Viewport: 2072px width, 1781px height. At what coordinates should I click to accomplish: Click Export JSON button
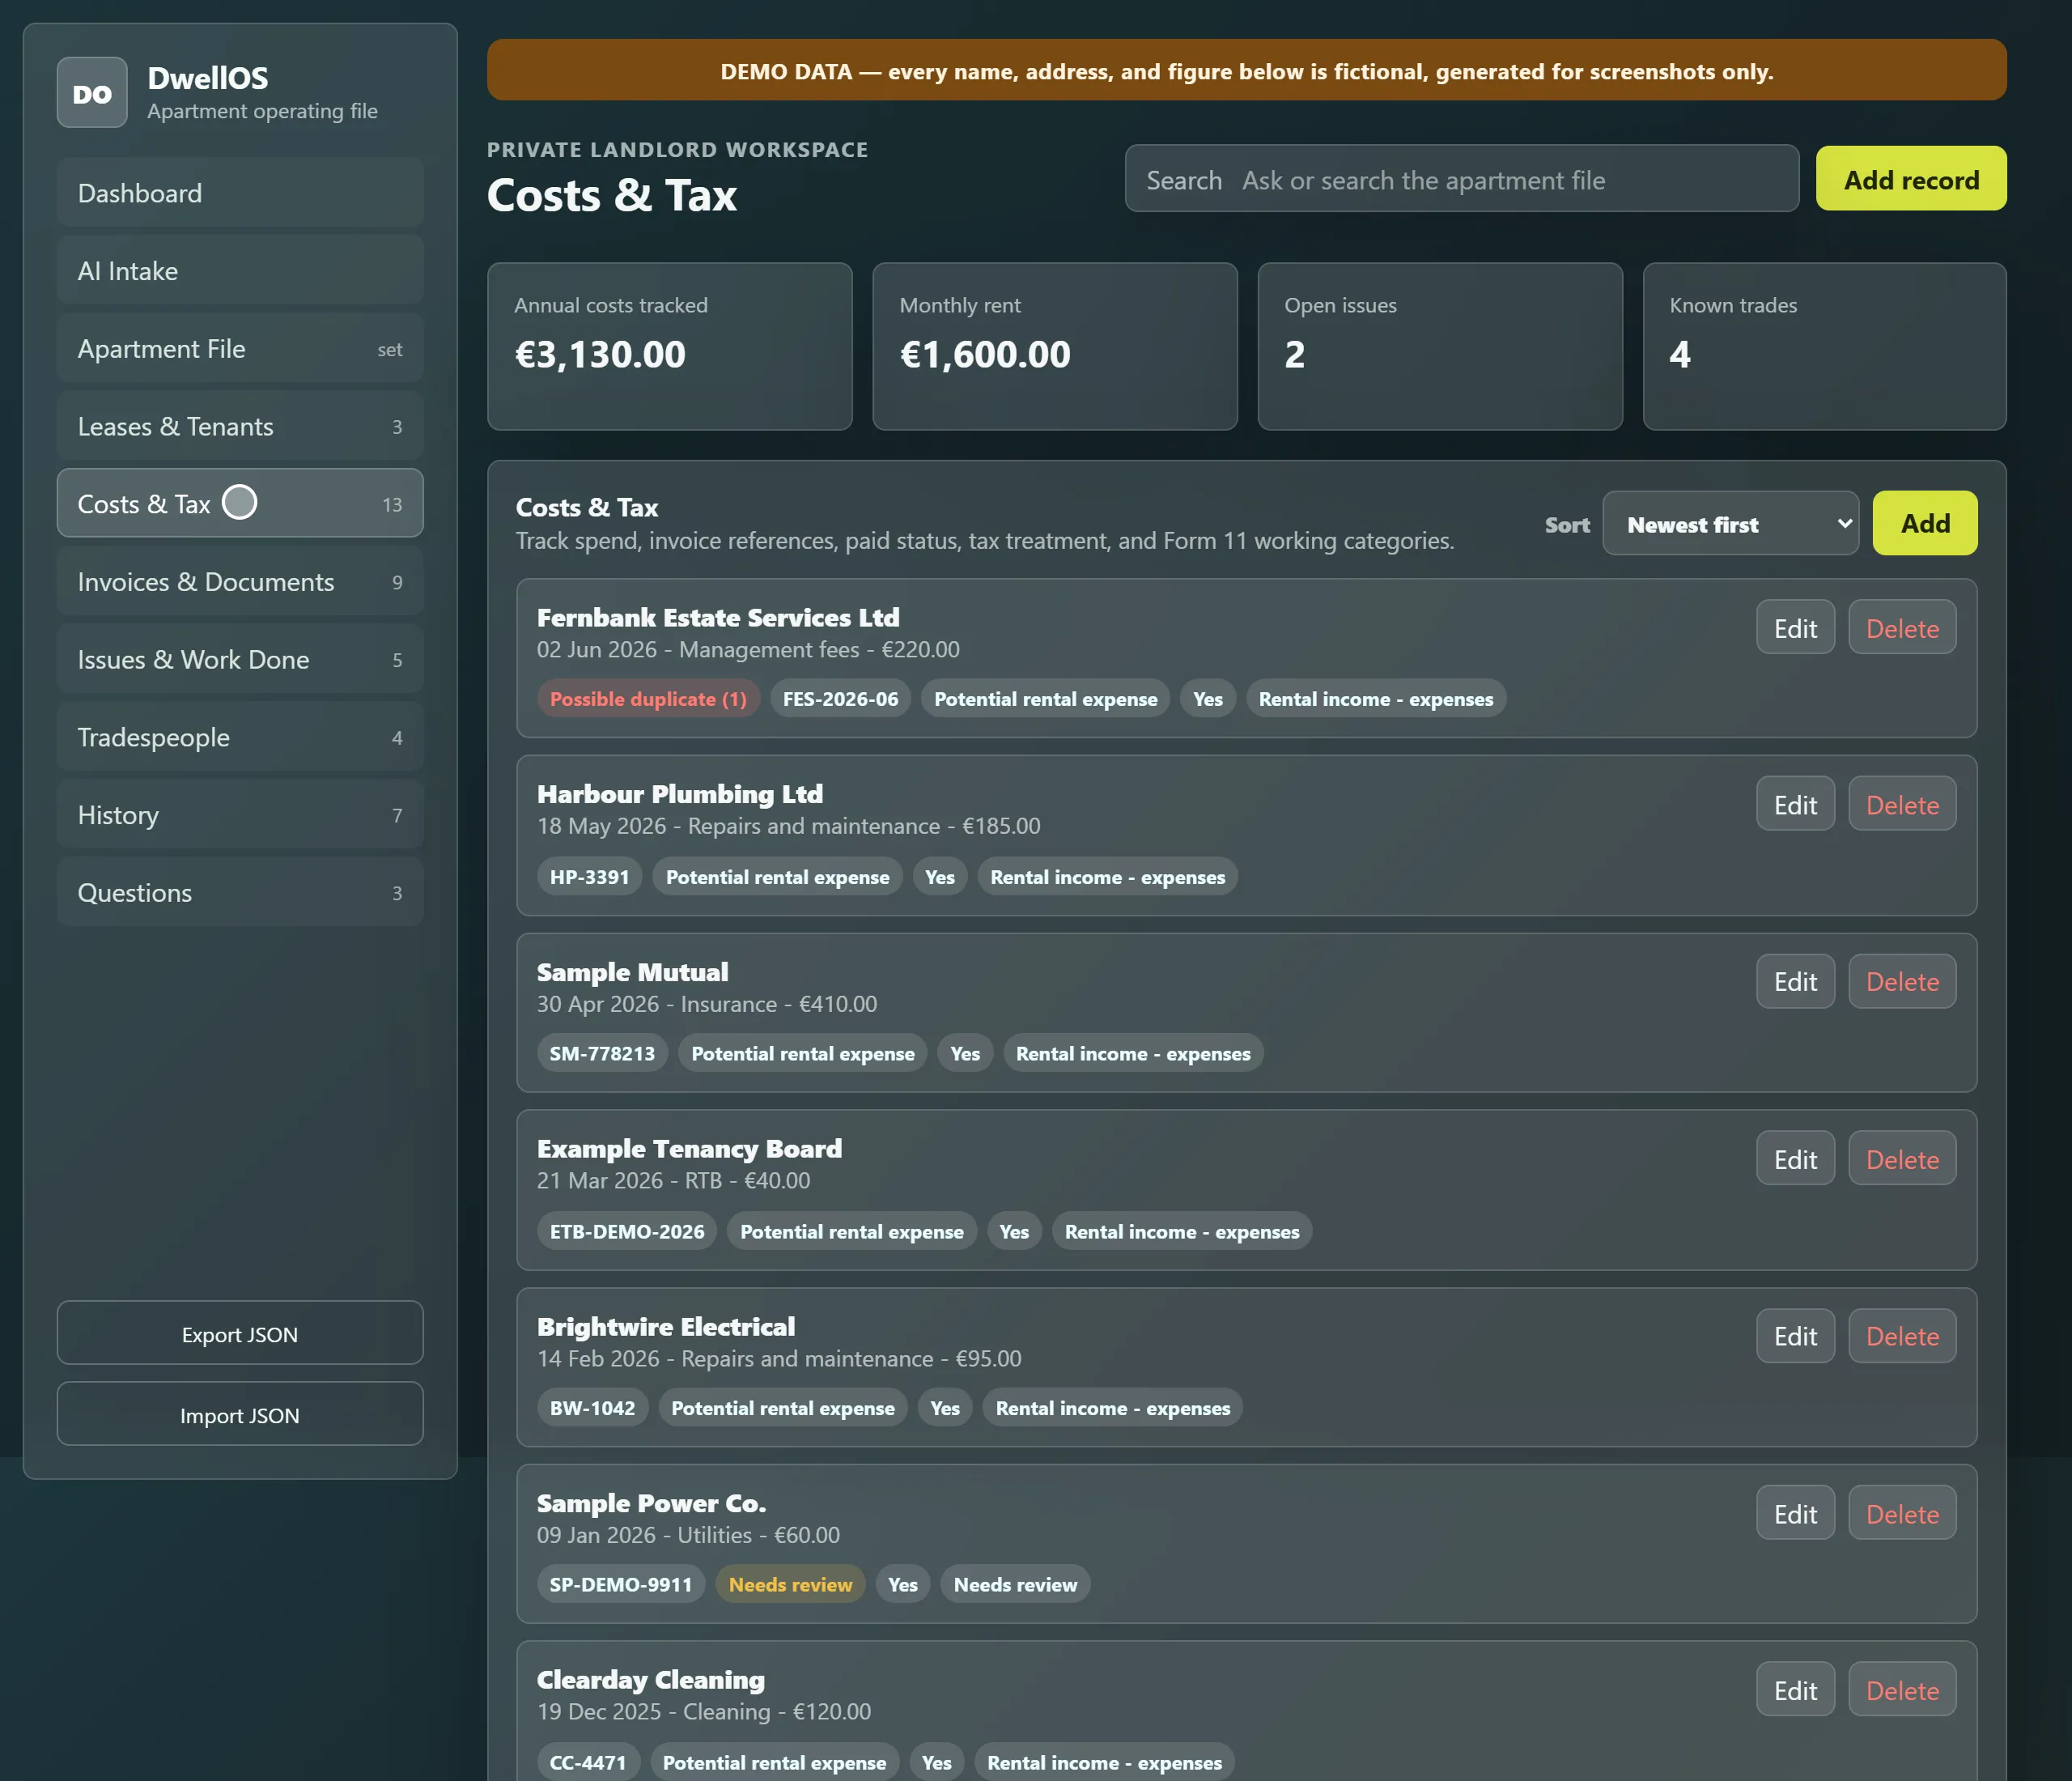[240, 1334]
